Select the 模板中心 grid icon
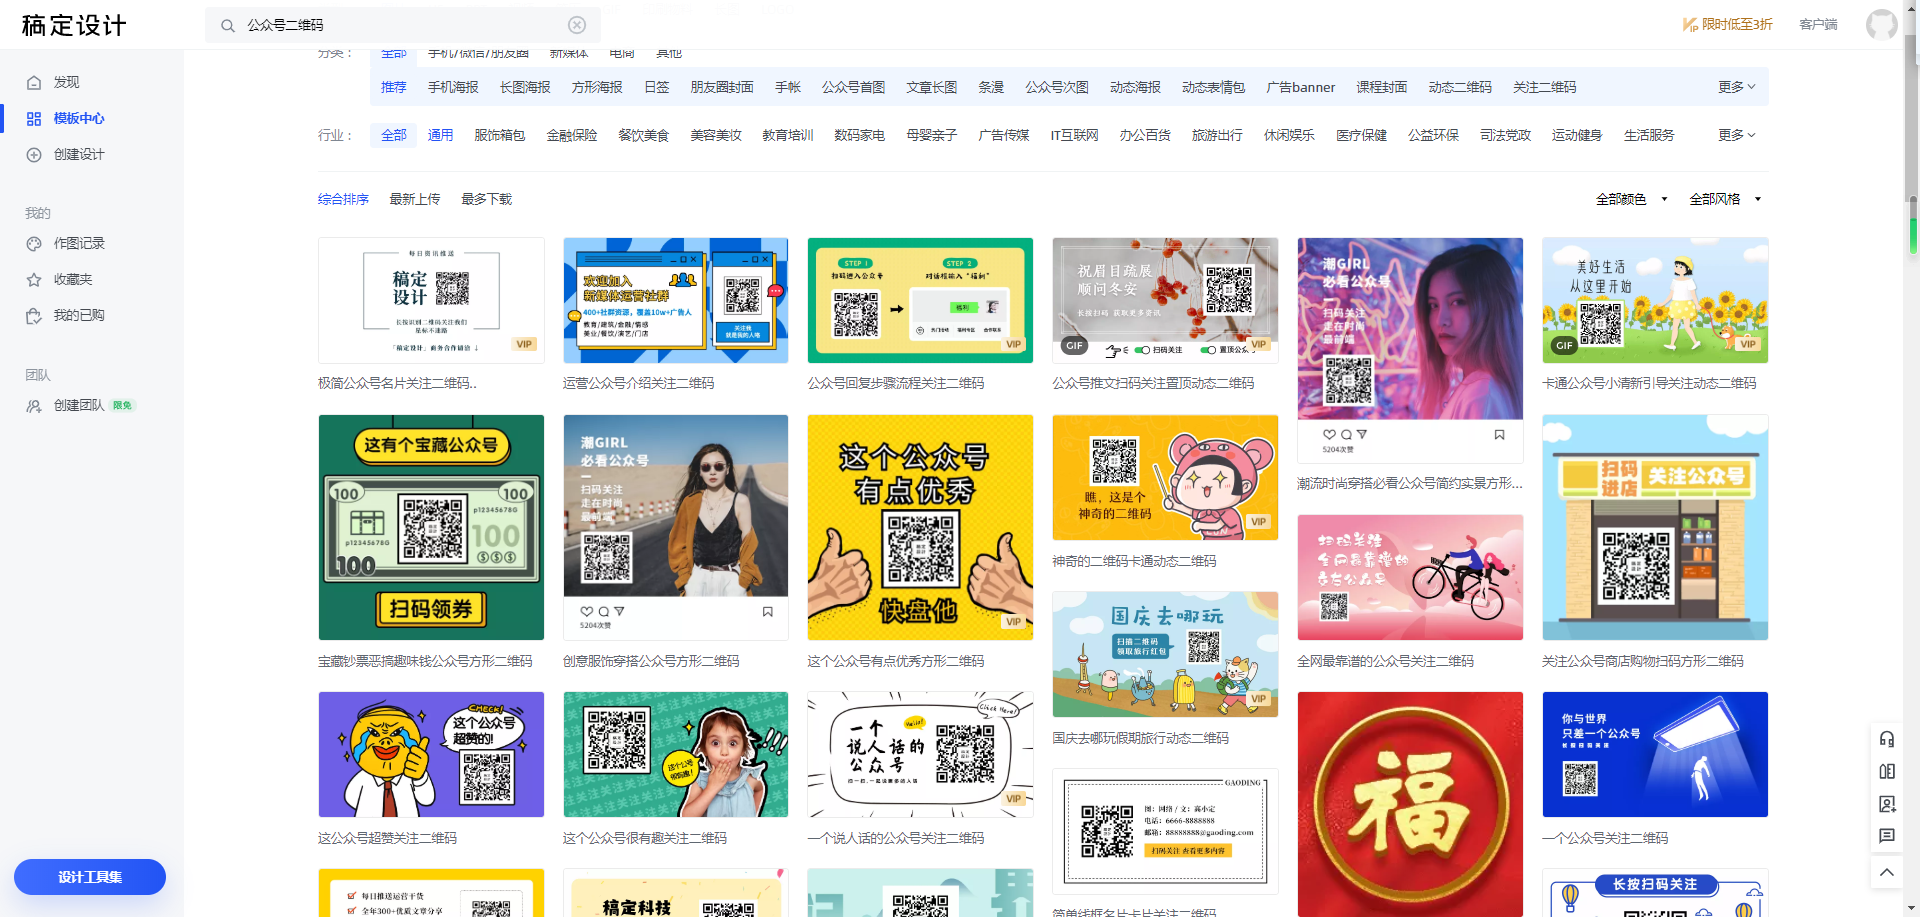The image size is (1920, 917). click(34, 118)
